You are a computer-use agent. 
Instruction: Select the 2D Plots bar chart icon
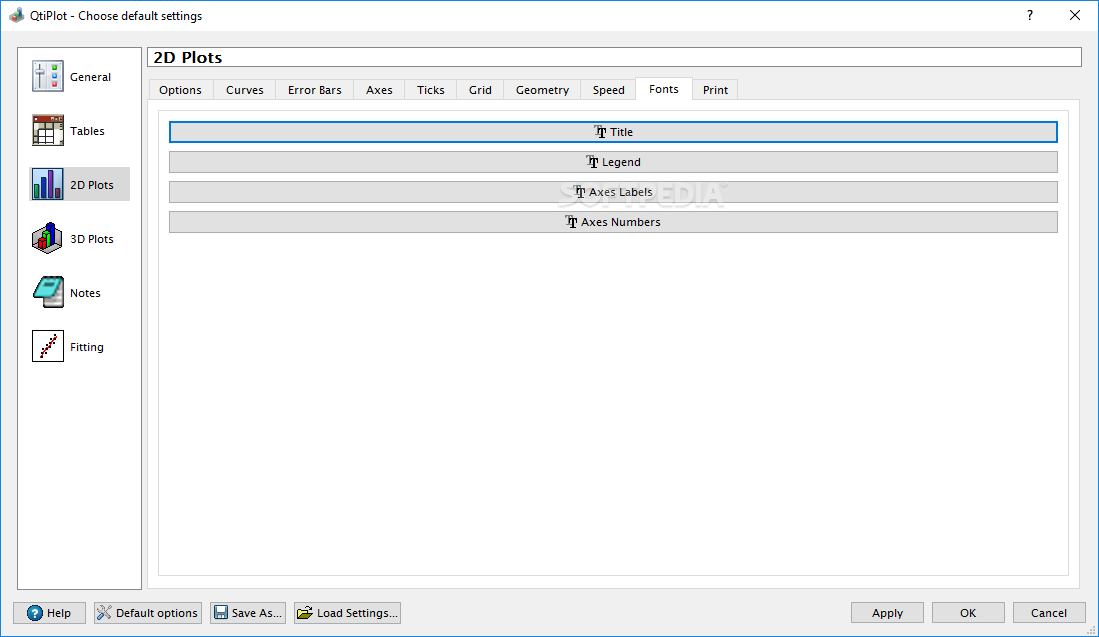pyautogui.click(x=48, y=184)
